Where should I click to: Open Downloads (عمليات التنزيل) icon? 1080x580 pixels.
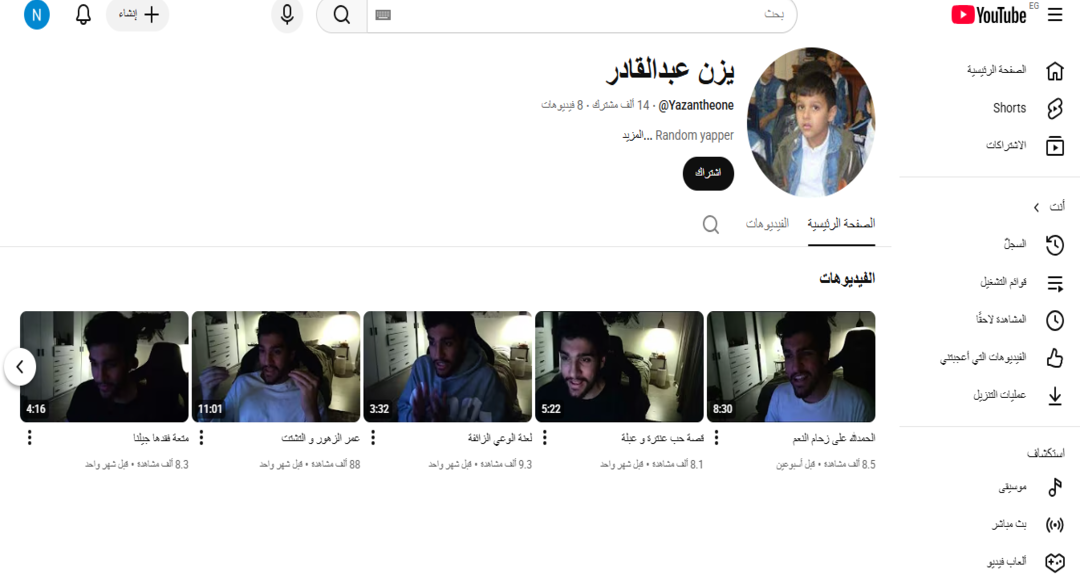click(1055, 395)
